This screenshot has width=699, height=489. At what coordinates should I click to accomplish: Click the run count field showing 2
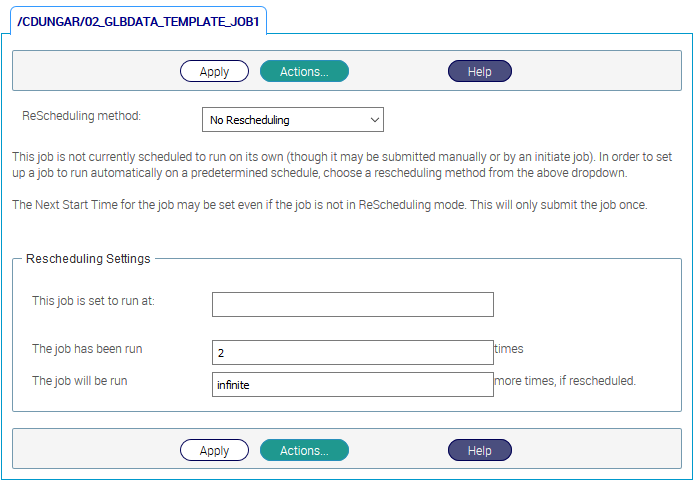pyautogui.click(x=353, y=352)
